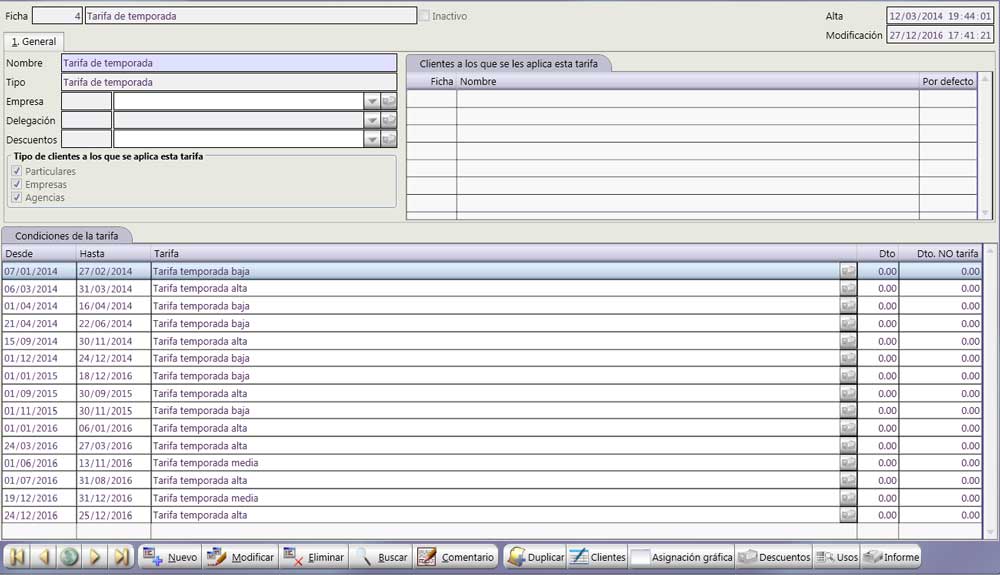Screen dimensions: 1000x575
Task: Click into the Nombre input field
Action: pos(229,63)
